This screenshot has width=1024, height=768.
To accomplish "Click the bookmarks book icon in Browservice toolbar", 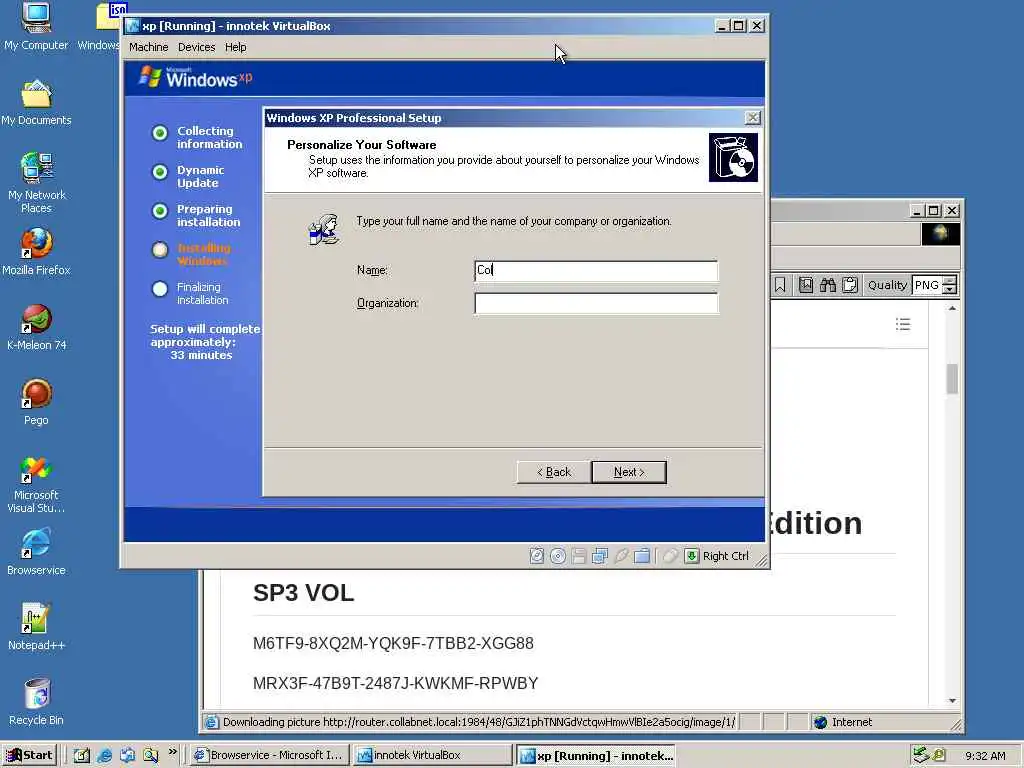I will point(806,285).
